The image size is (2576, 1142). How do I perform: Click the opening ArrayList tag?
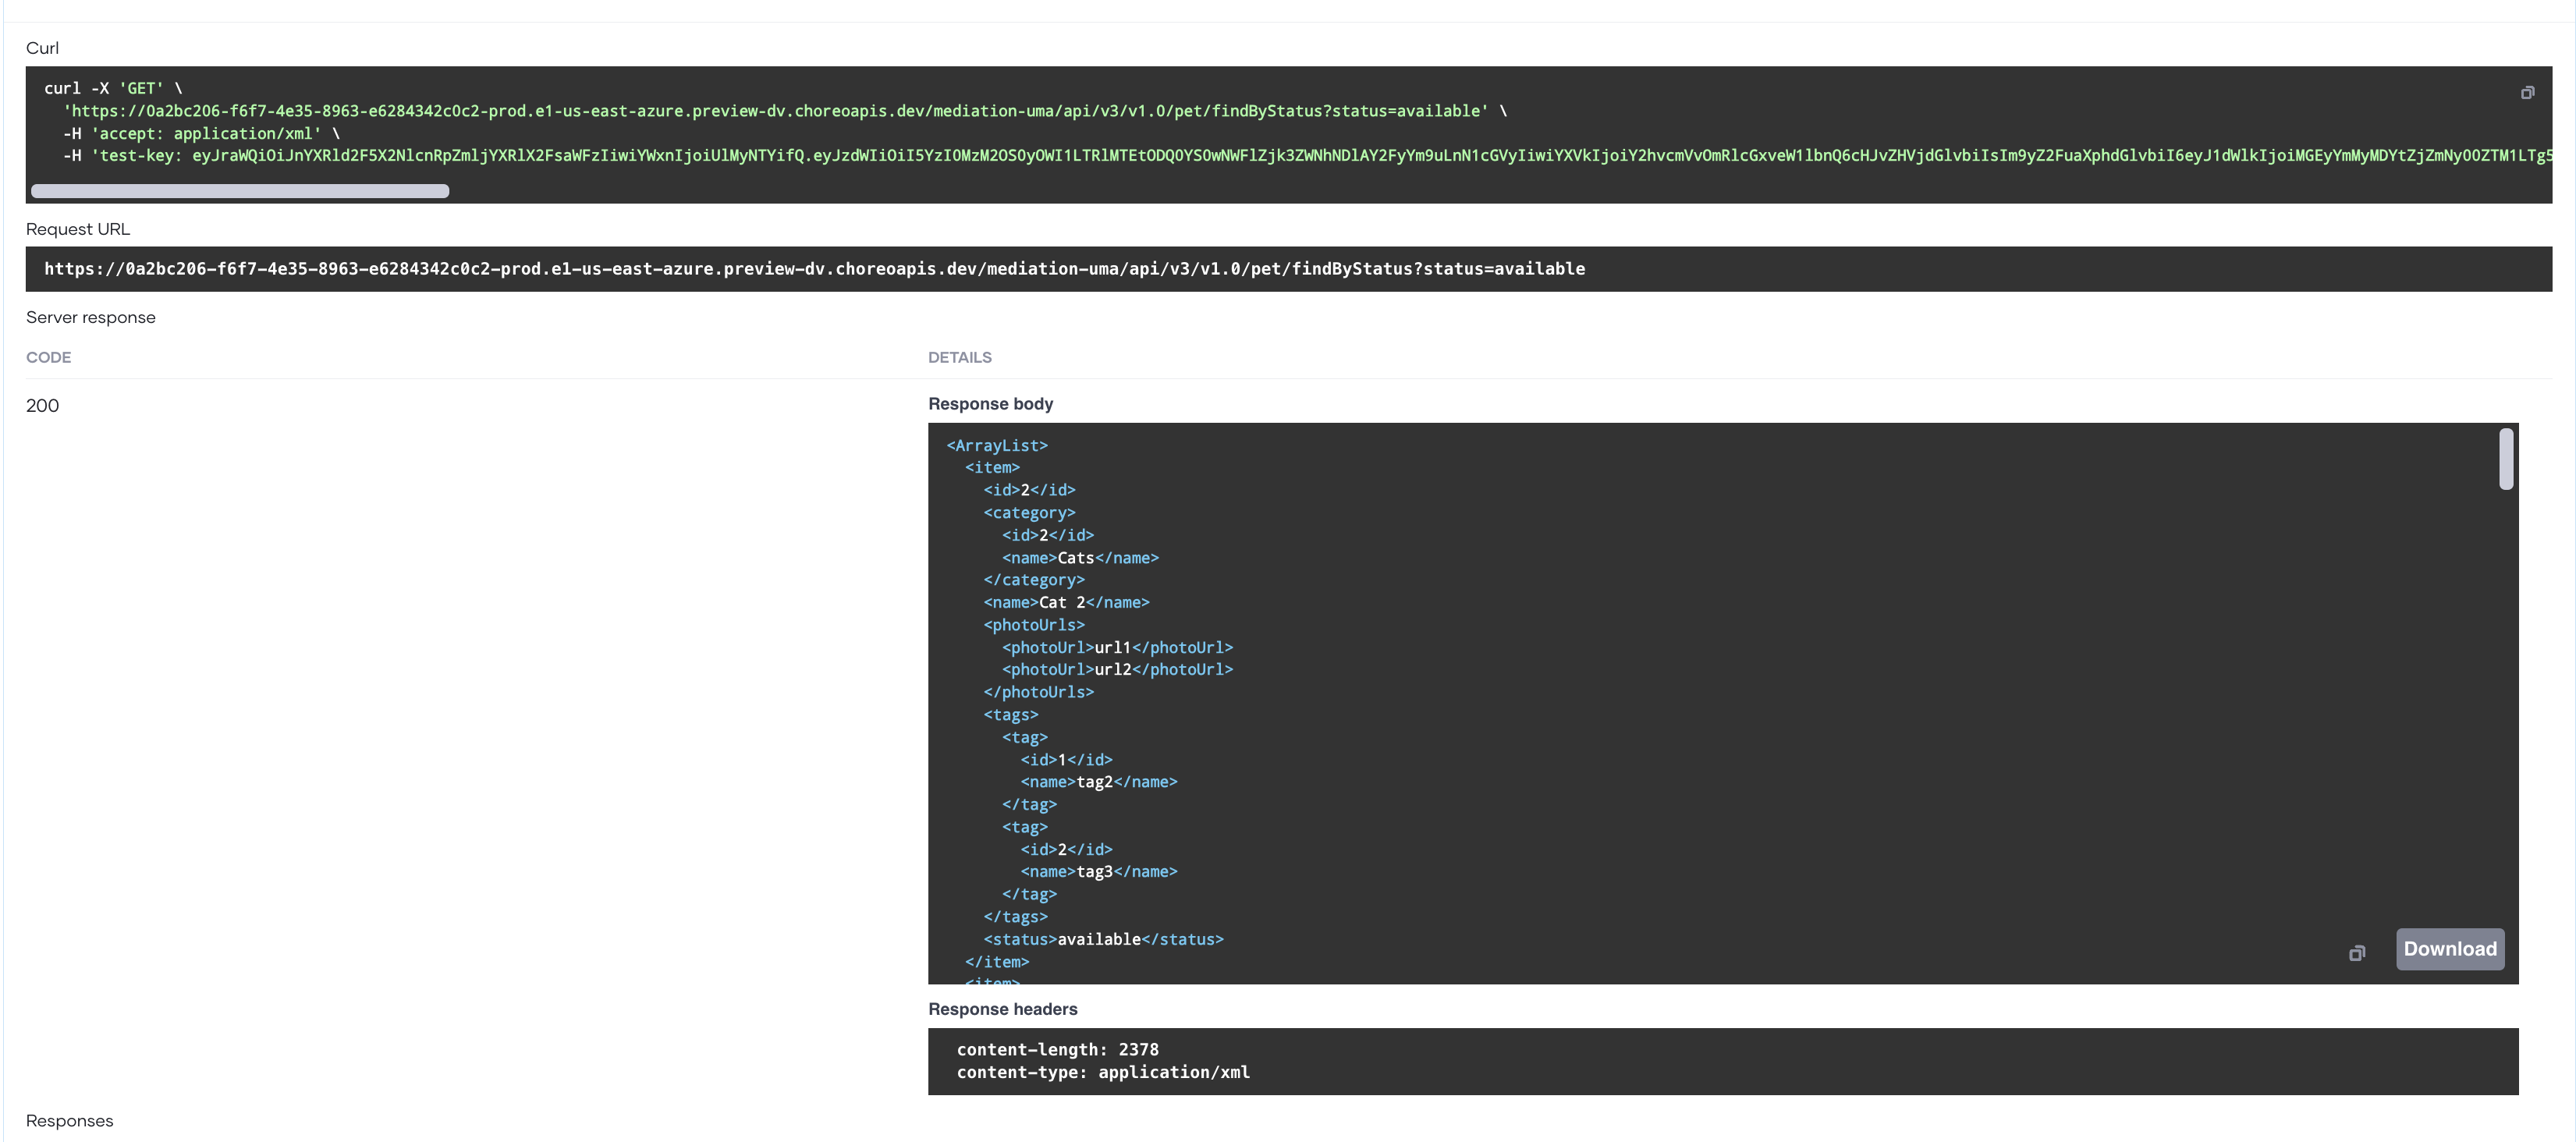click(996, 446)
